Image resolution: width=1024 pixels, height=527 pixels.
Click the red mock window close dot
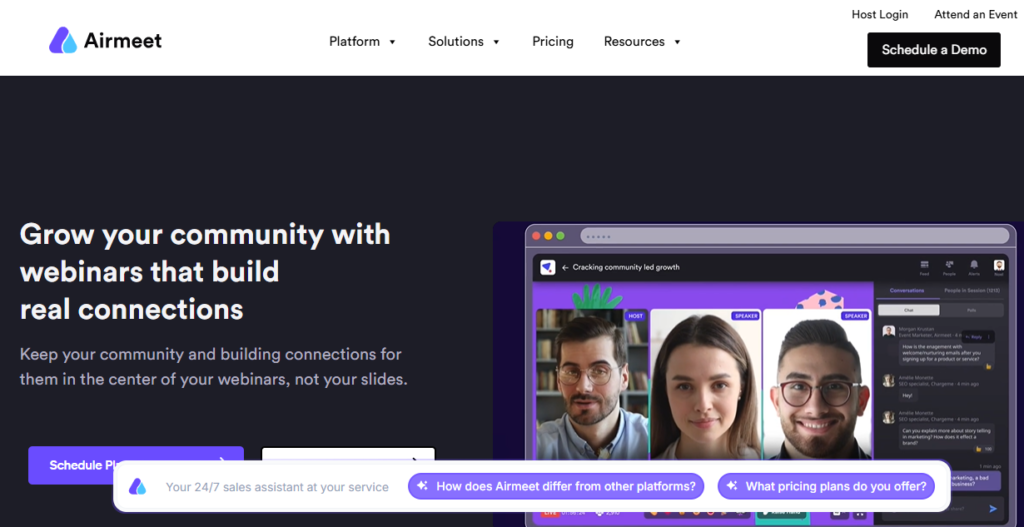click(536, 236)
